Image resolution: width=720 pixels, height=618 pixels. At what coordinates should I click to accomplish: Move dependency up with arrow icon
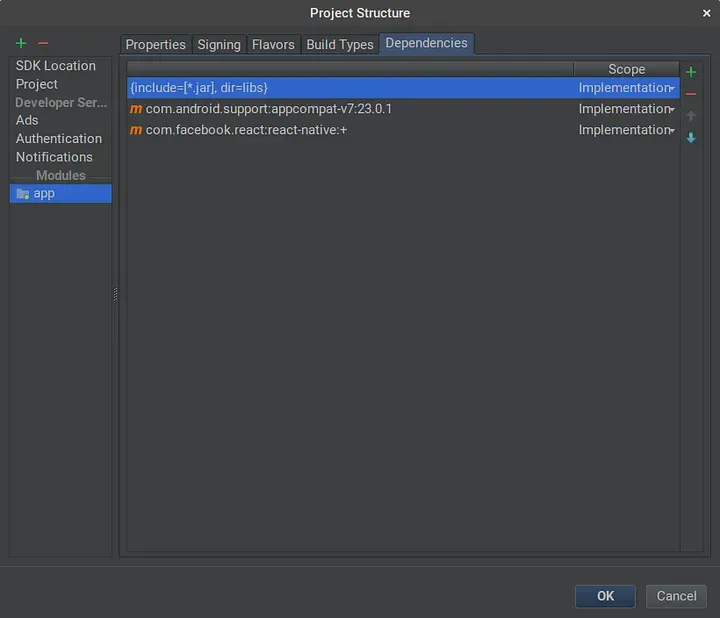click(x=690, y=116)
